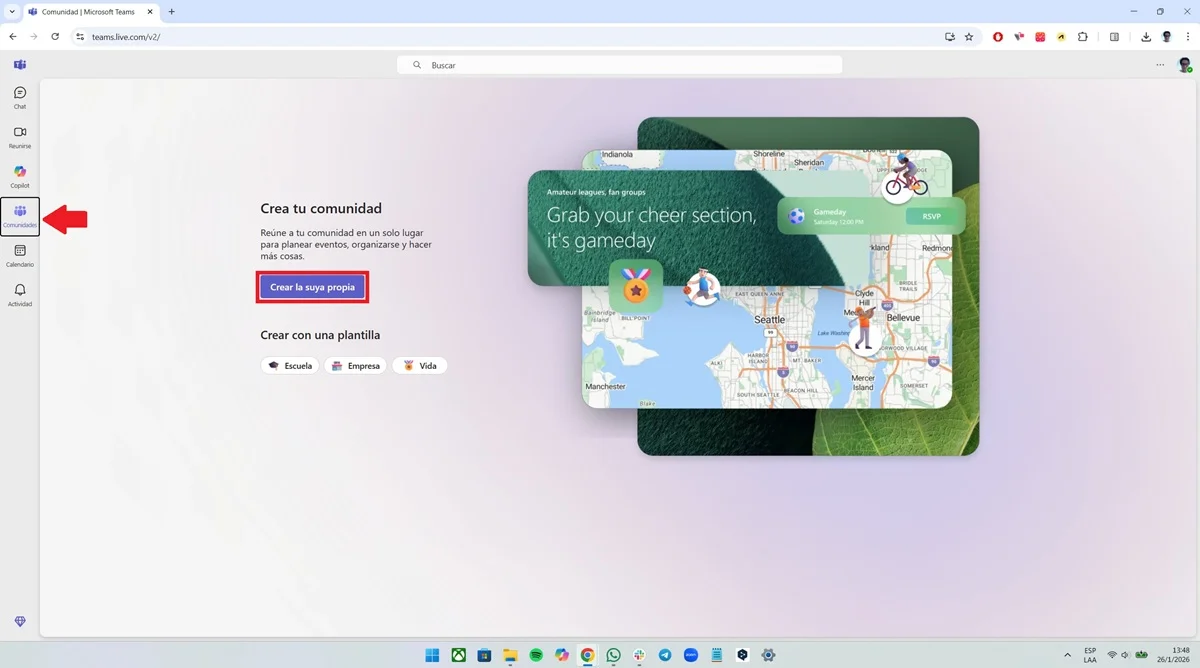
Task: Click the RSVP button on Gameday card
Action: click(x=931, y=216)
